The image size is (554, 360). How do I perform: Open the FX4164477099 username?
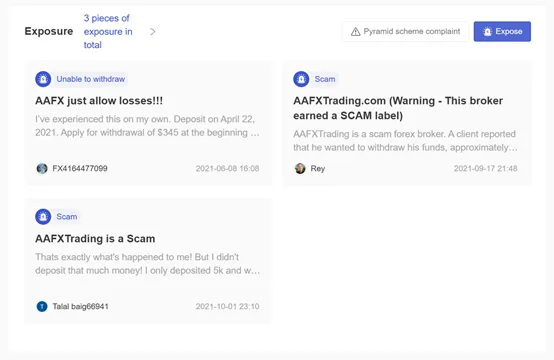[80, 169]
